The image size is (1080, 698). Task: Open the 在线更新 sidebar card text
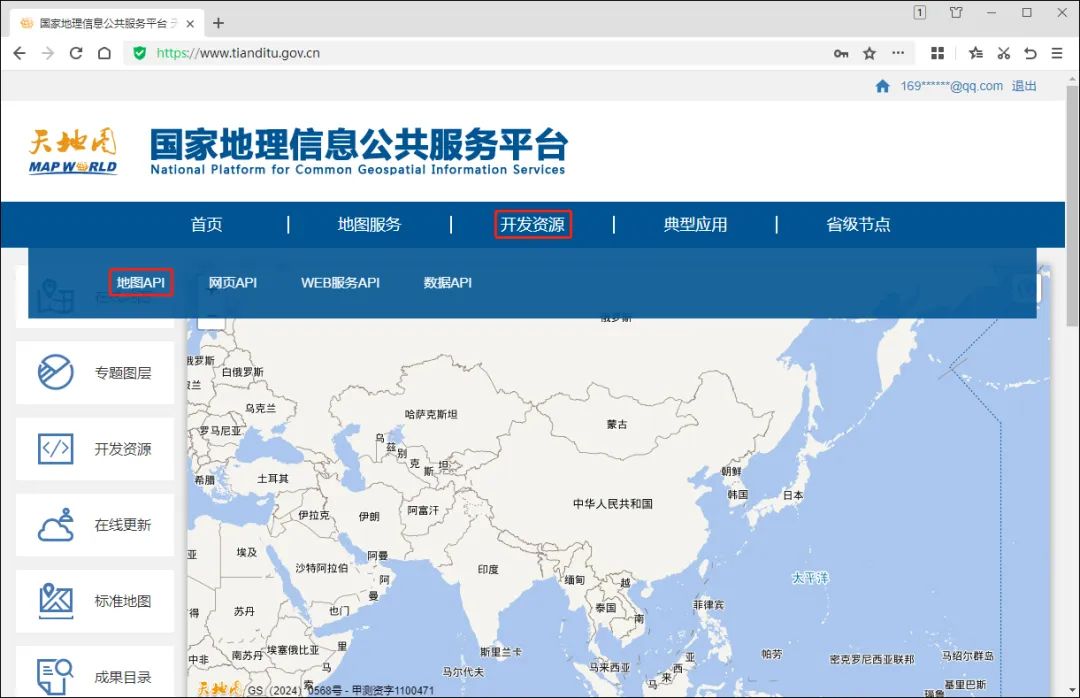[123, 525]
